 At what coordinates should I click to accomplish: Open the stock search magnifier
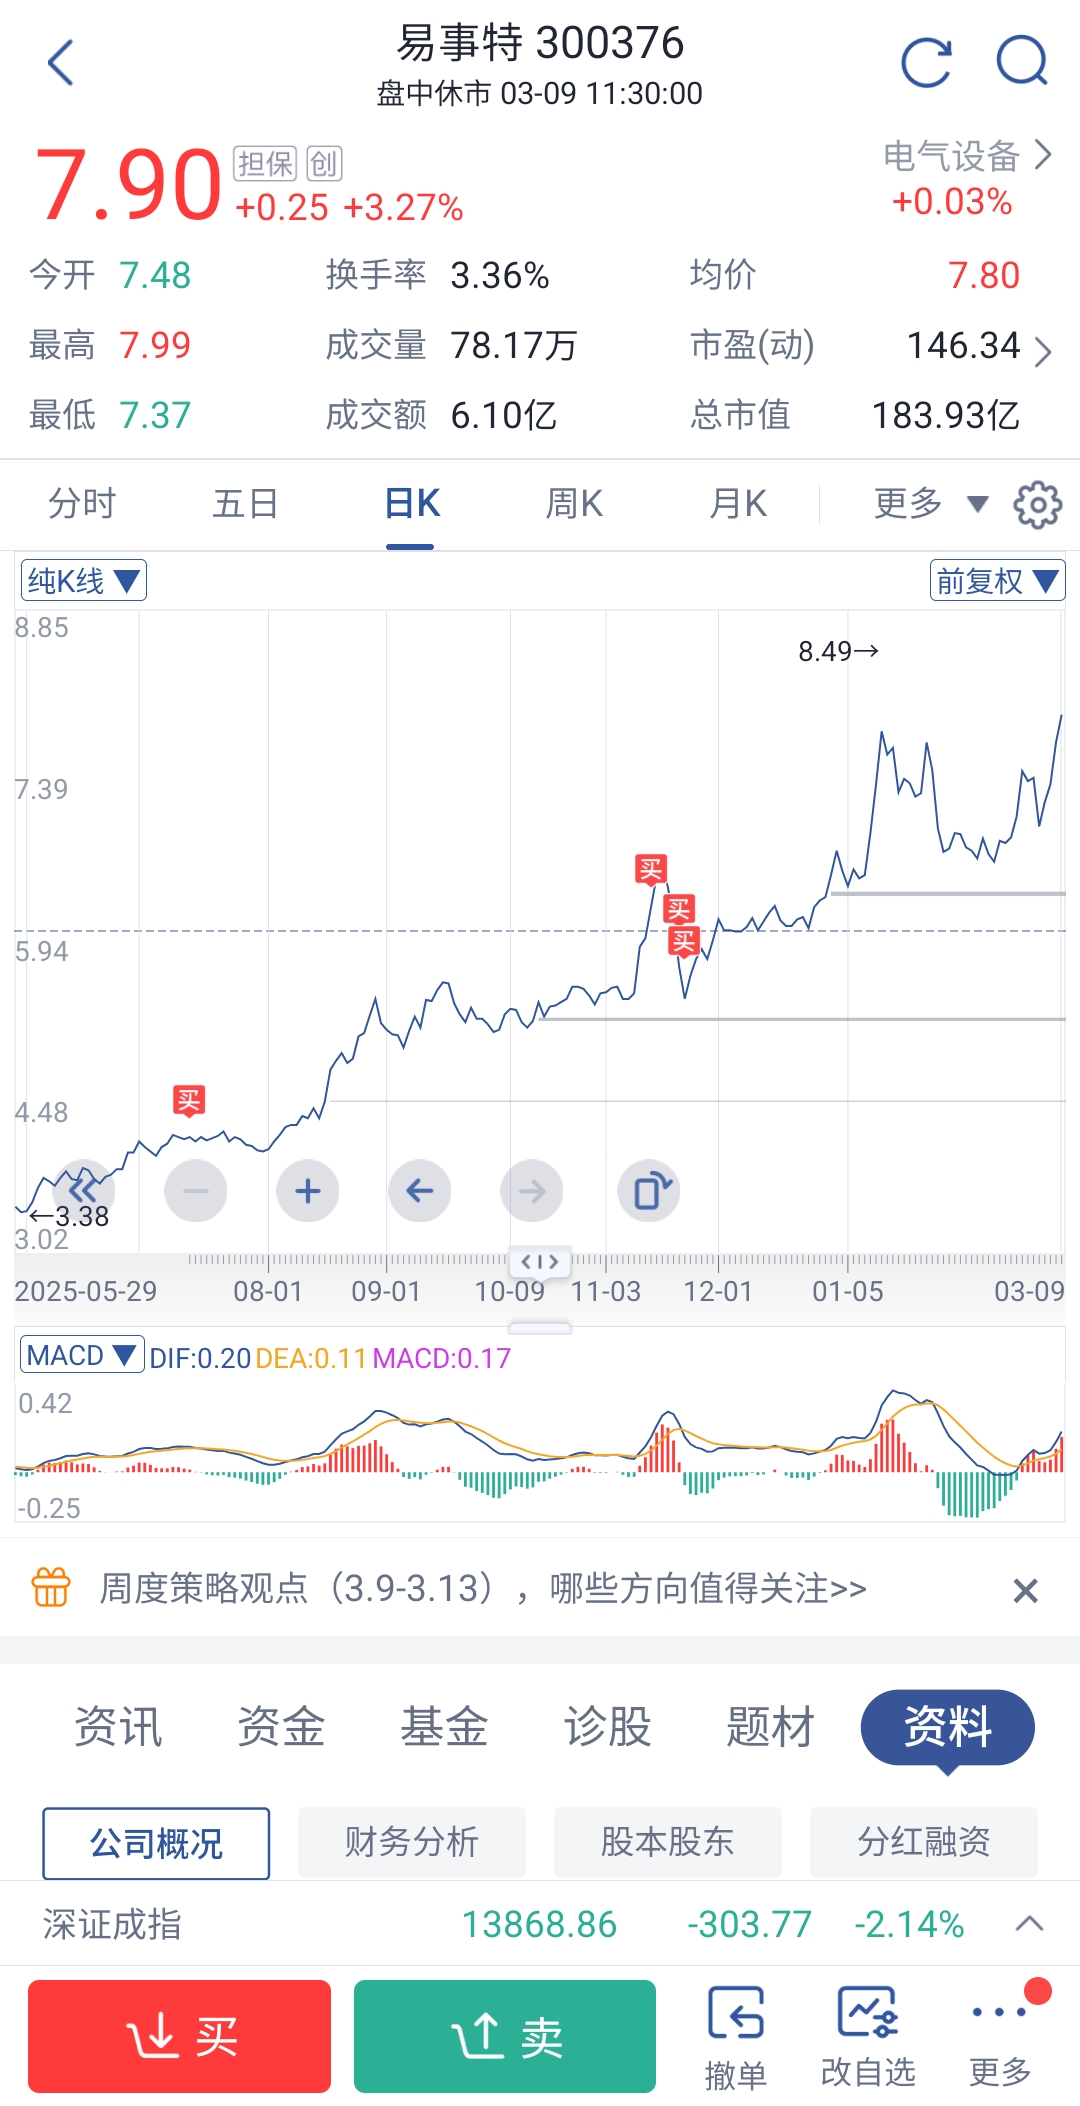pos(1022,63)
